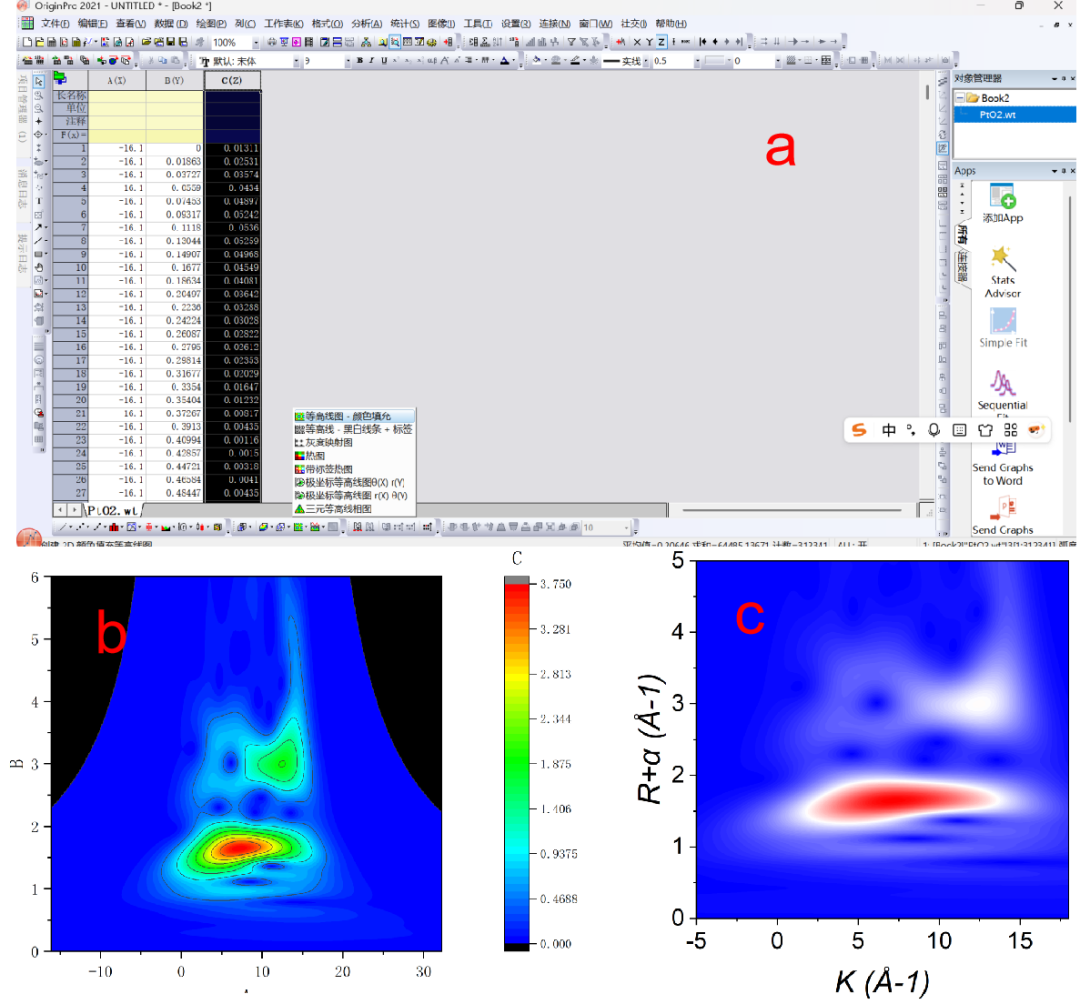Toggle the Z column designation button
This screenshot has height=1004, width=1080.
(661, 42)
